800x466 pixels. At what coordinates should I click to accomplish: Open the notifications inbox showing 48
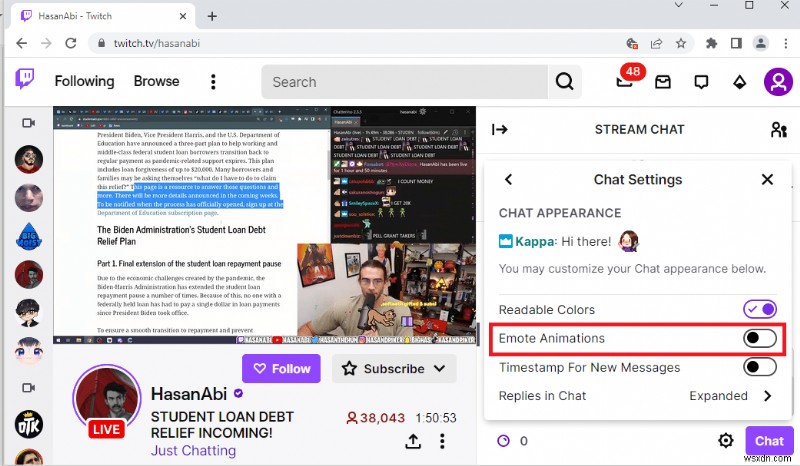pyautogui.click(x=626, y=81)
